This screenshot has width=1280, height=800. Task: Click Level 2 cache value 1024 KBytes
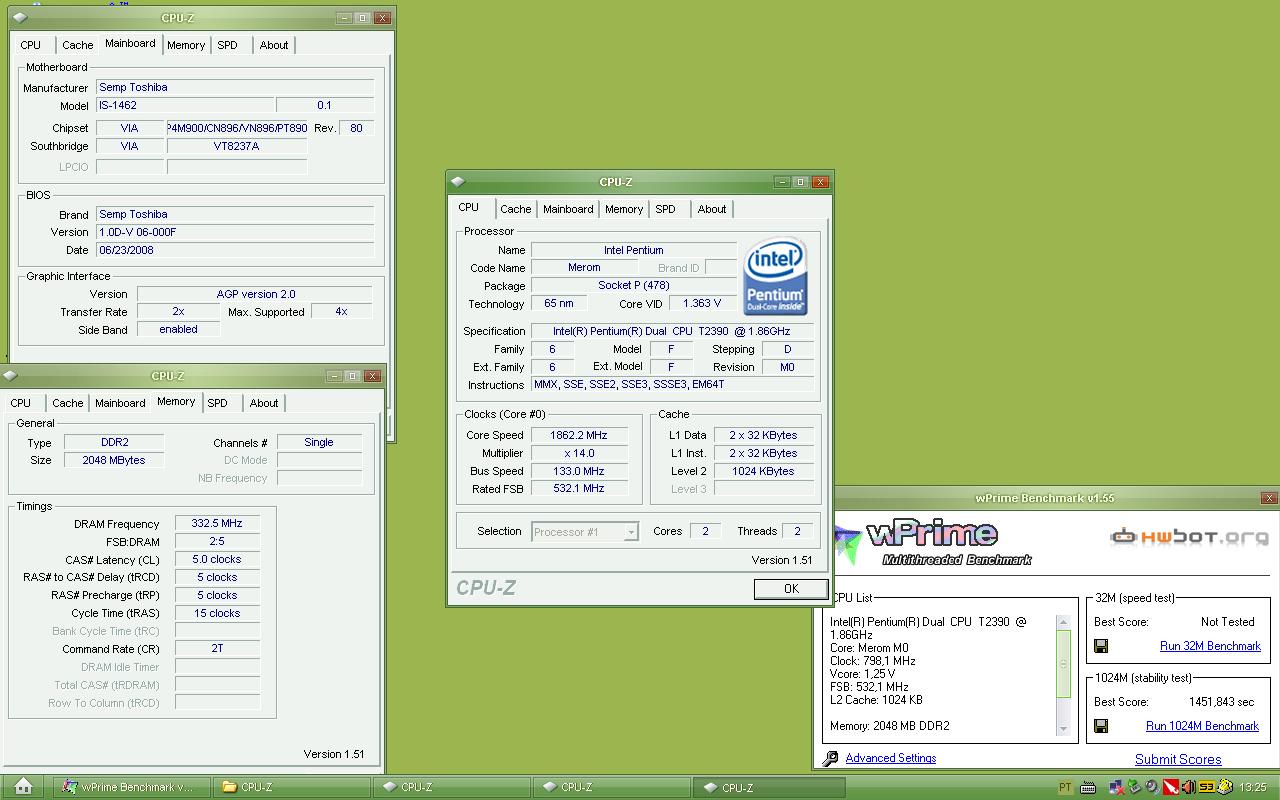click(x=763, y=471)
